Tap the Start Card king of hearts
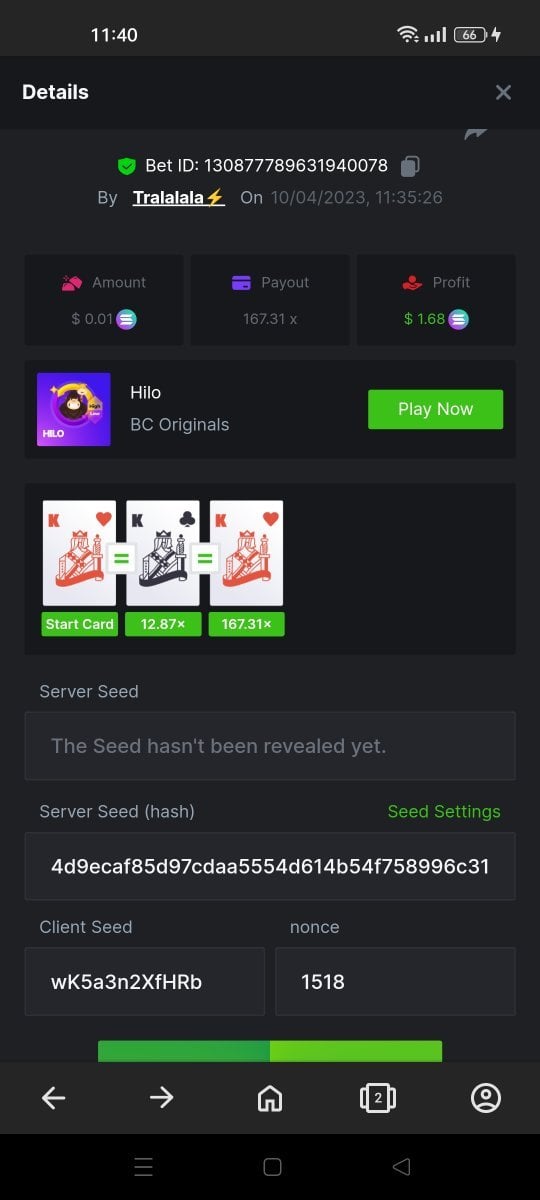Screen dimensions: 540x1200 79,553
